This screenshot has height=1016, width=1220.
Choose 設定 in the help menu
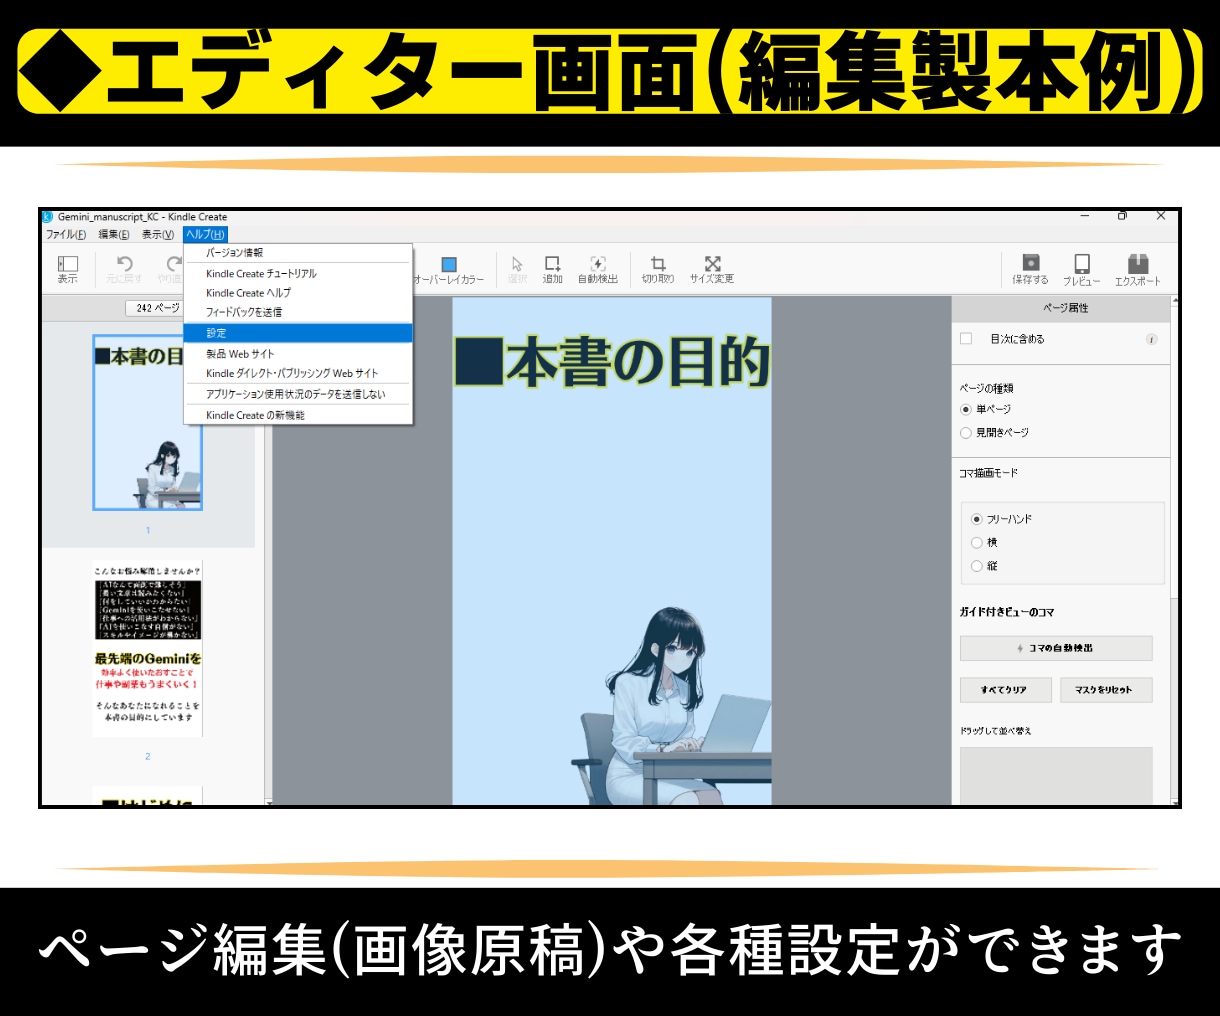(x=298, y=333)
